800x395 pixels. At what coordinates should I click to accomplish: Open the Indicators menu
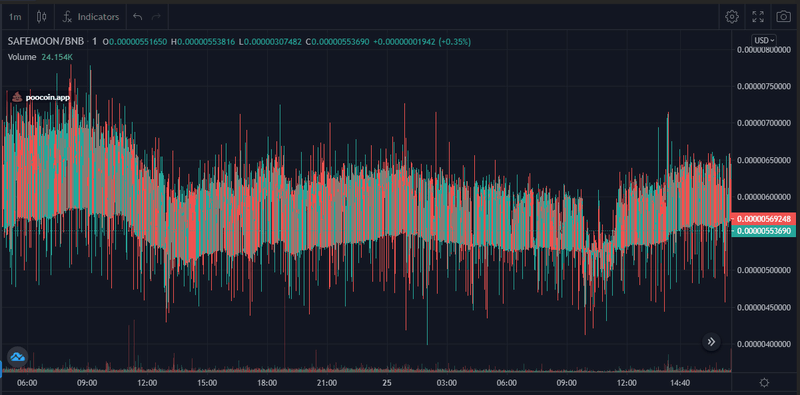[91, 17]
